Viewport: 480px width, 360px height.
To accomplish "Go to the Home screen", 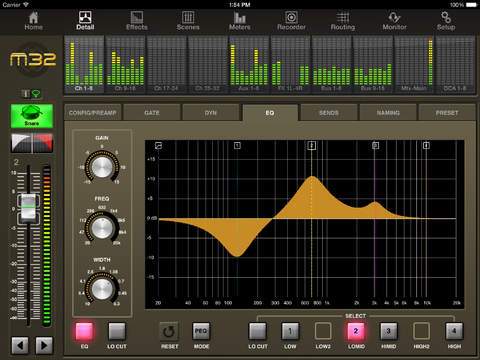I will coord(33,21).
